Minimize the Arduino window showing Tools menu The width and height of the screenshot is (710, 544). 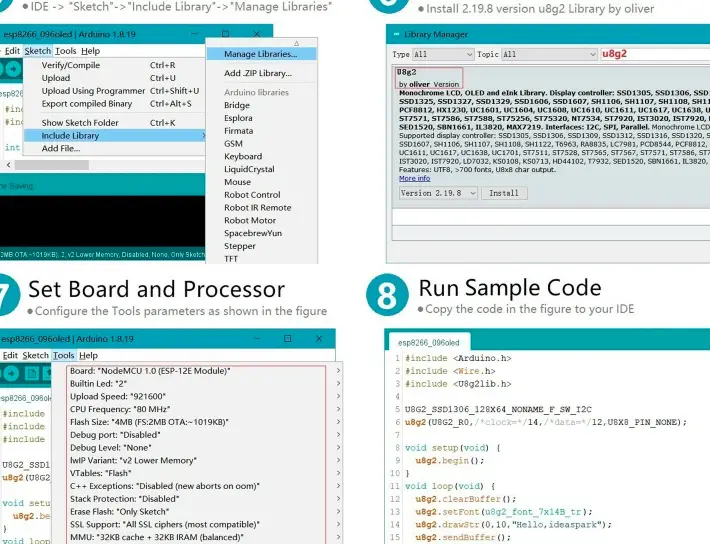[x=257, y=339]
